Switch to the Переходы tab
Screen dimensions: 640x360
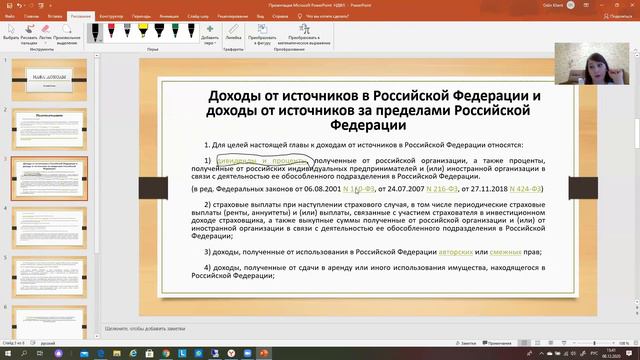(x=141, y=16)
